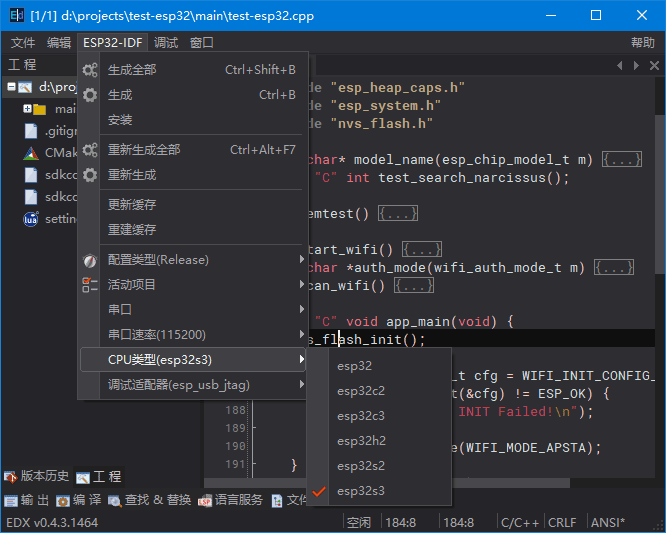Viewport: 666px width, 533px height.
Task: Click the main folder icon
Action: 40,109
